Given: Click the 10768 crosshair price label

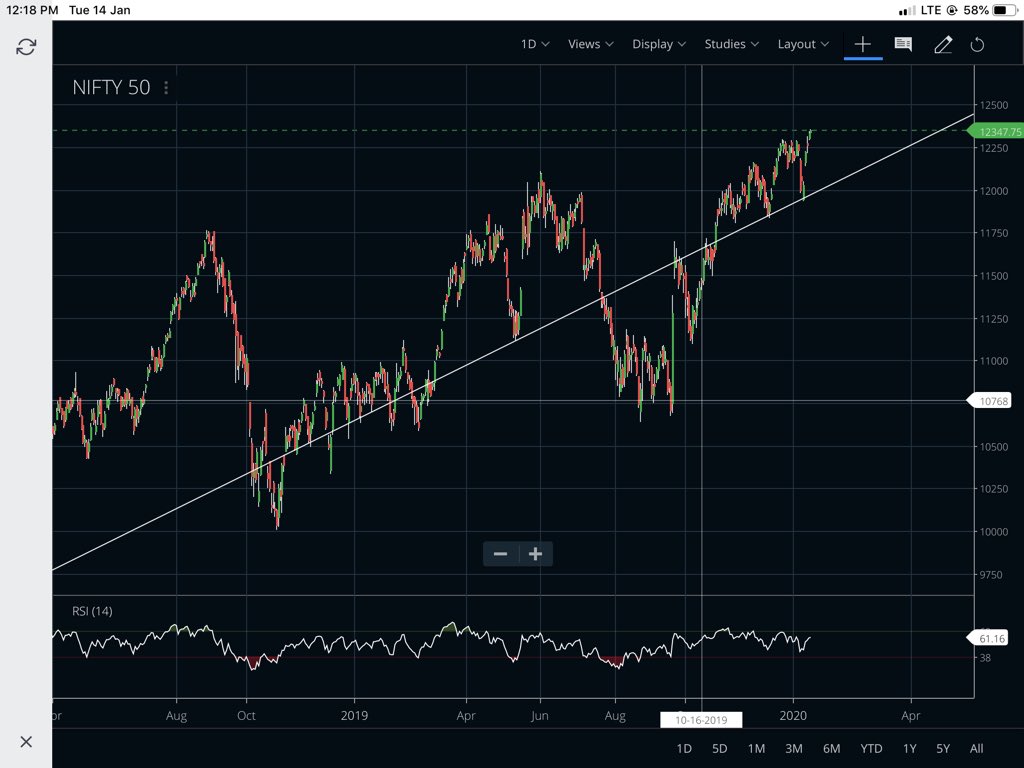Looking at the screenshot, I should [990, 400].
